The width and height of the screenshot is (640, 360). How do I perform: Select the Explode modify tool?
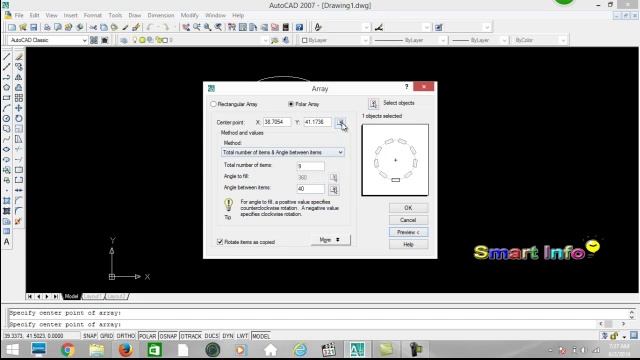(x=19, y=221)
